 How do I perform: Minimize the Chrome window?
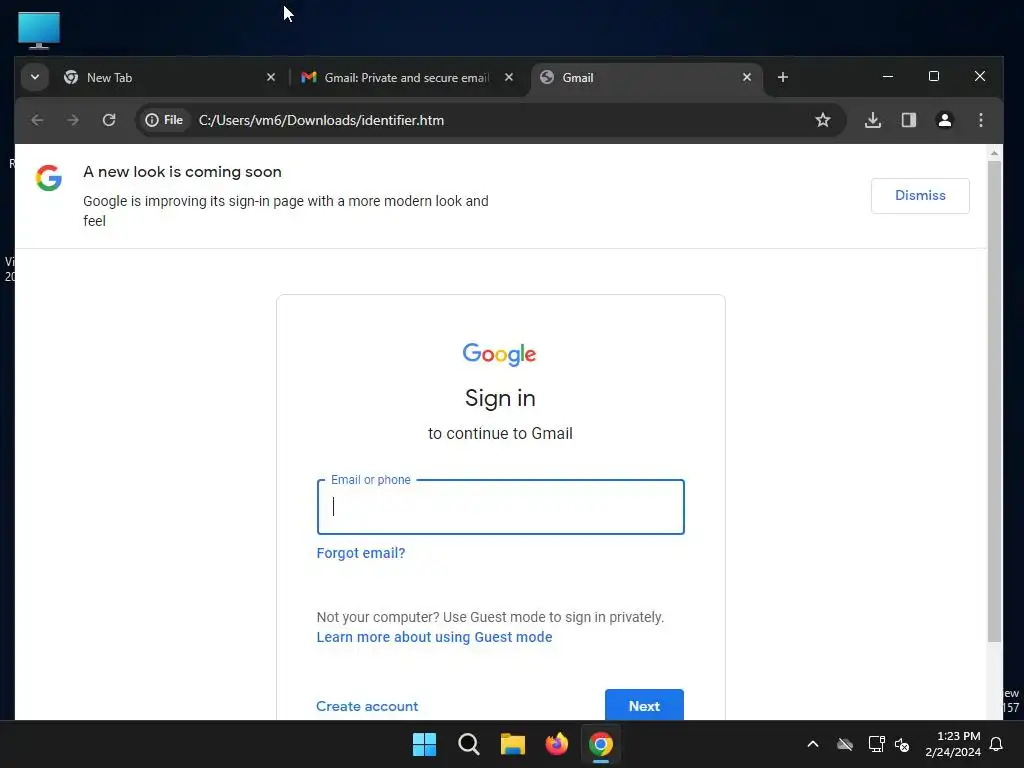[888, 76]
